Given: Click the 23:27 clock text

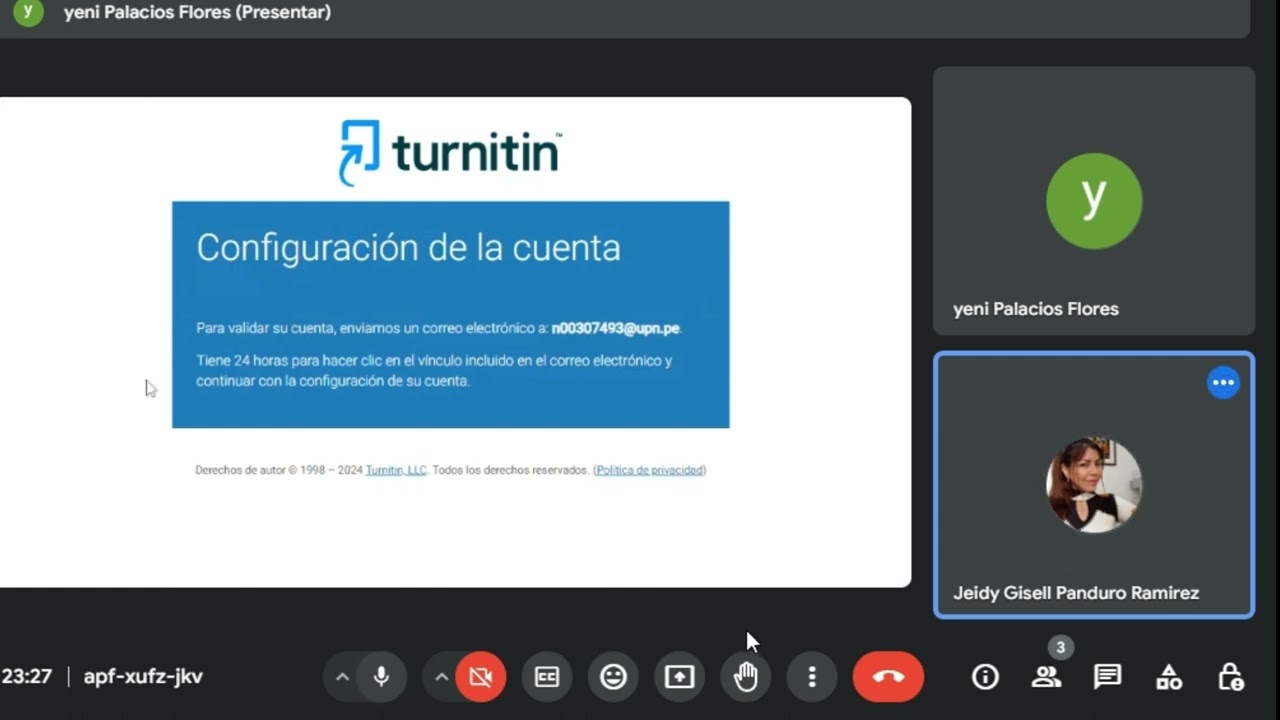Looking at the screenshot, I should point(27,677).
